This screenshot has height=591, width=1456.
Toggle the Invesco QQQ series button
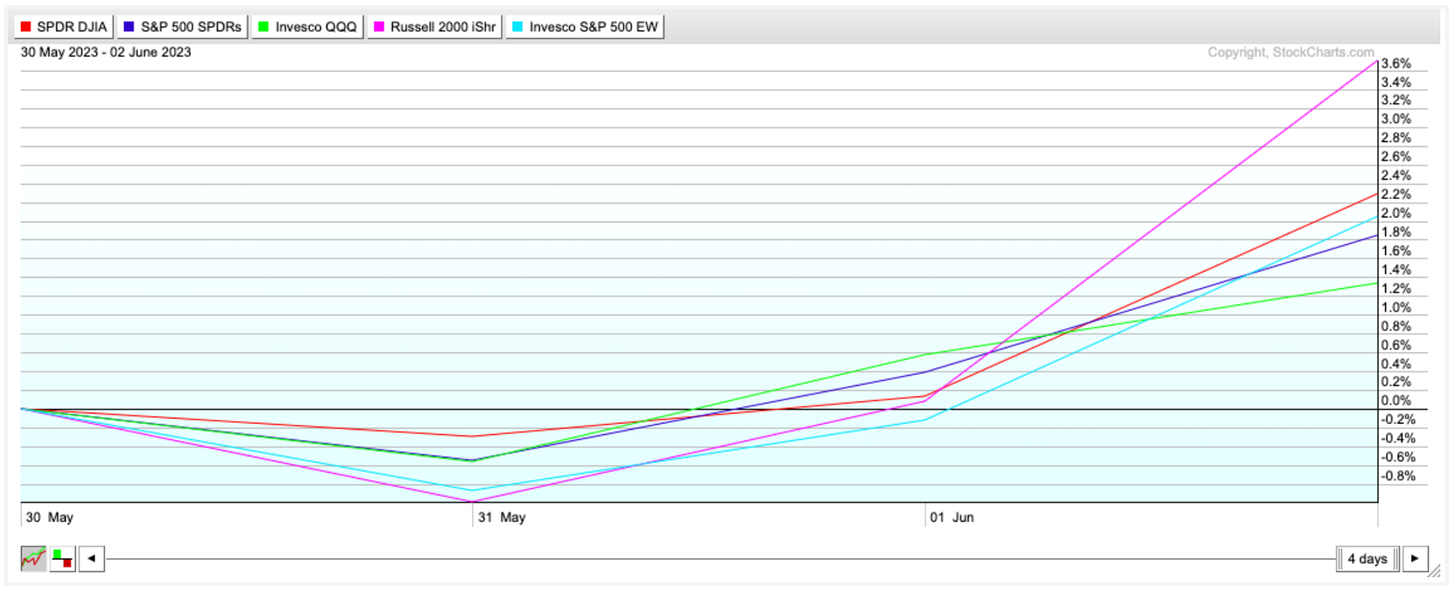tap(307, 27)
